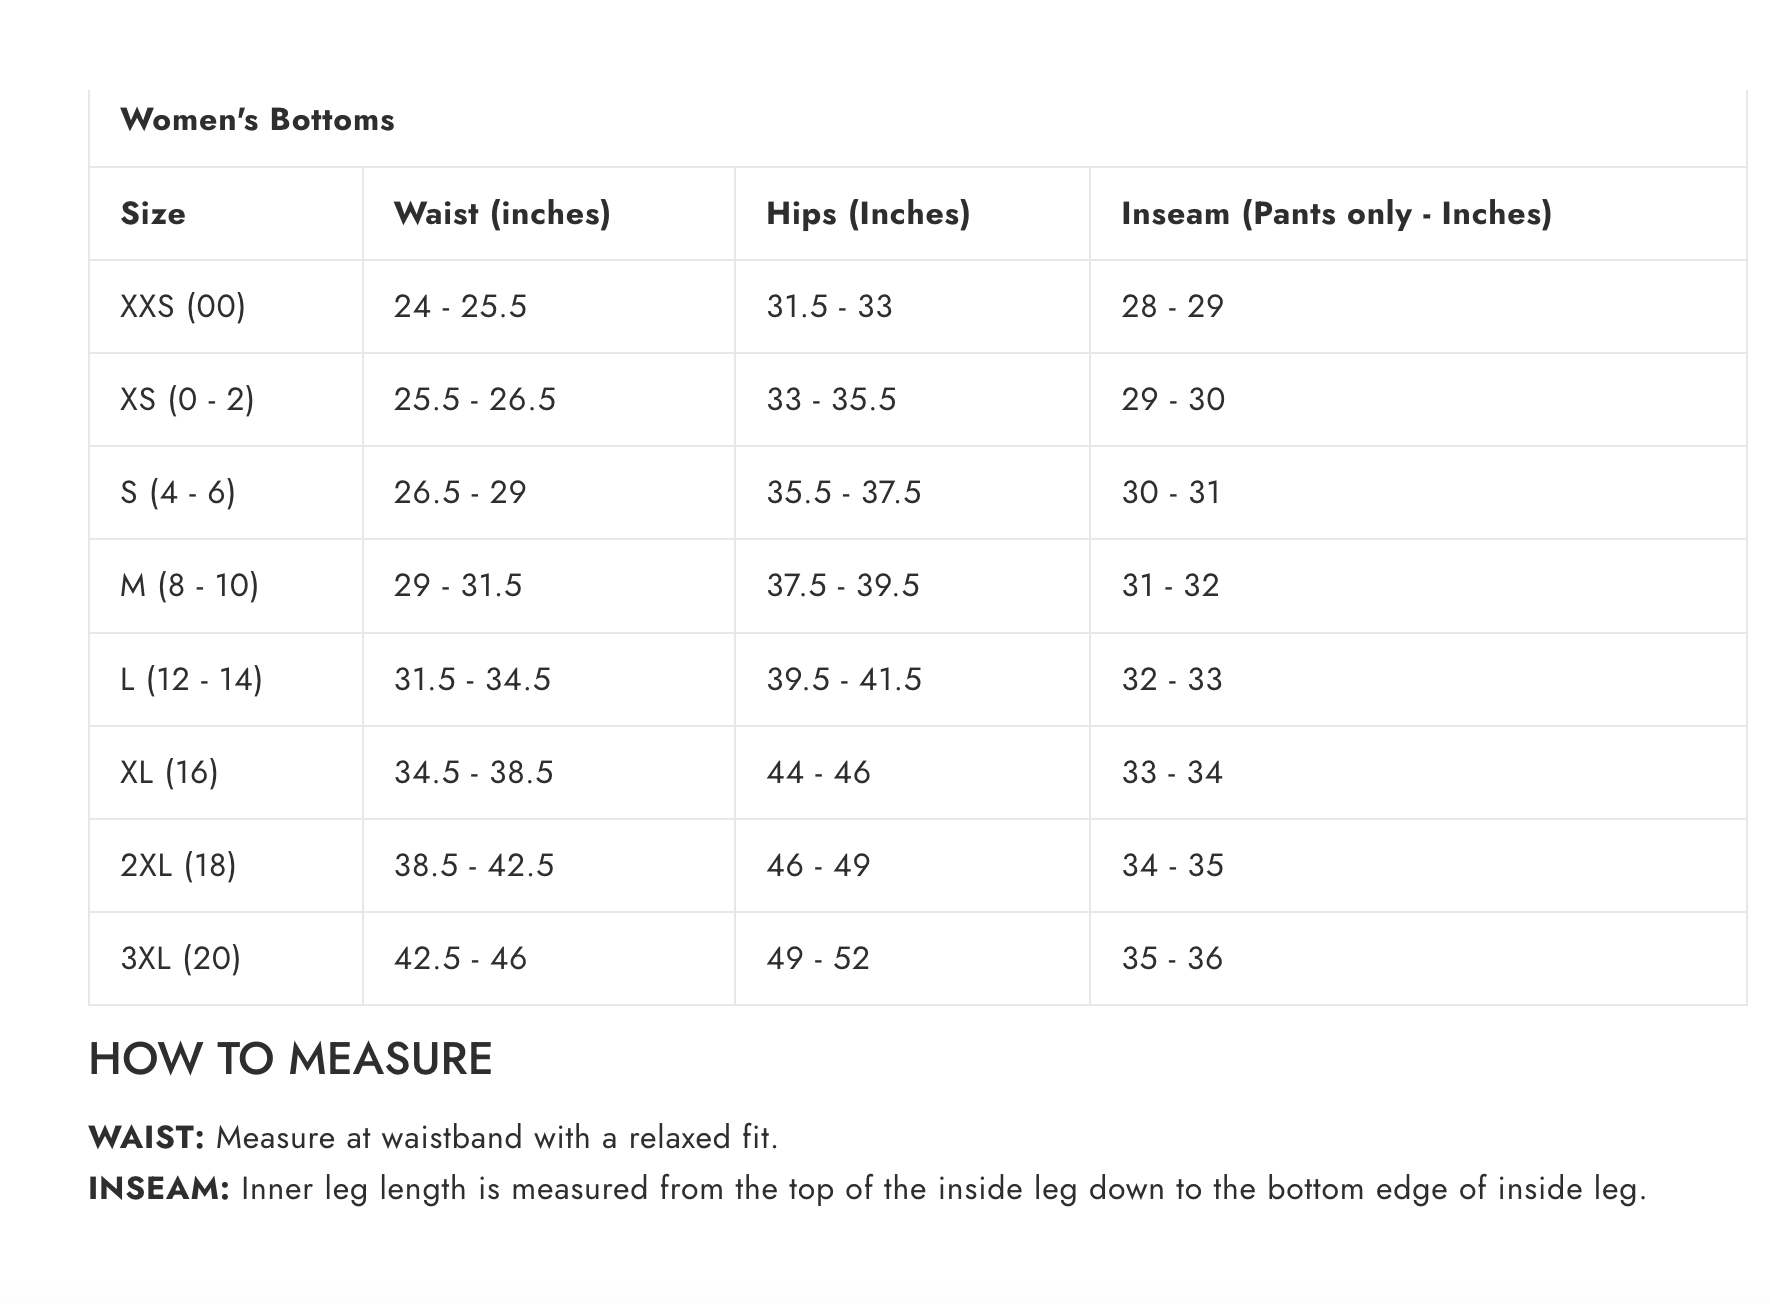Screen dimensions: 1770x1304
Task: Click the S (4 - 6) size cell
Action: tap(178, 492)
